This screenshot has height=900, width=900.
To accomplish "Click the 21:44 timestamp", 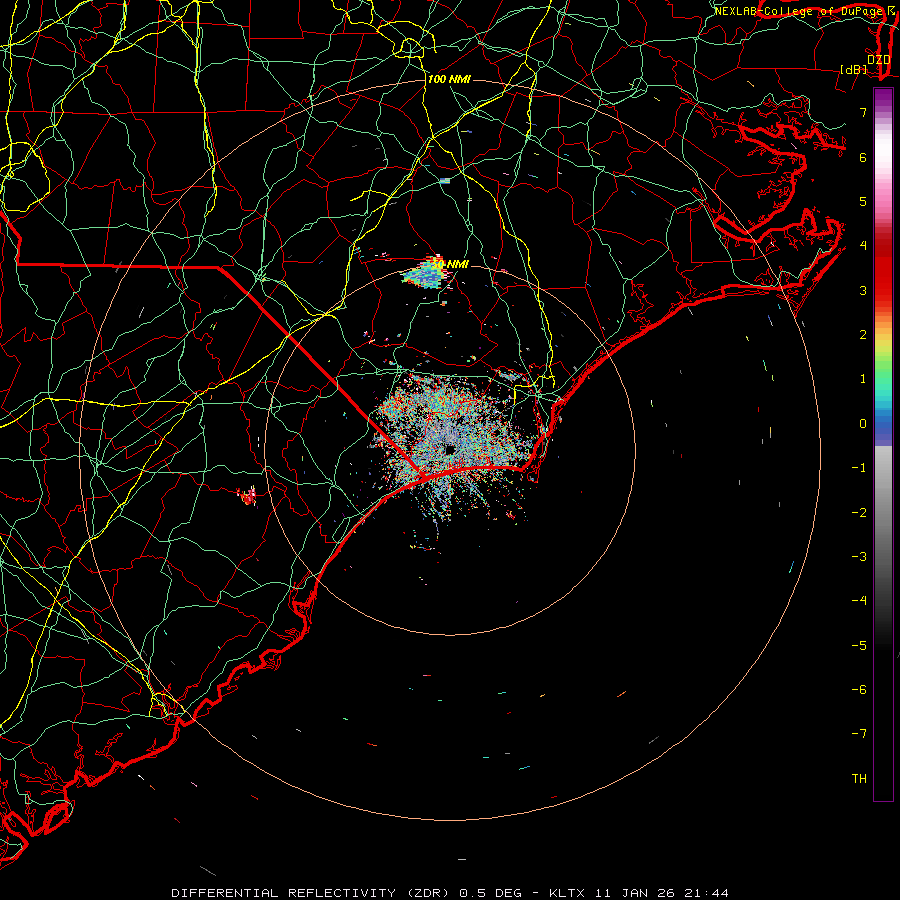I will (x=706, y=893).
